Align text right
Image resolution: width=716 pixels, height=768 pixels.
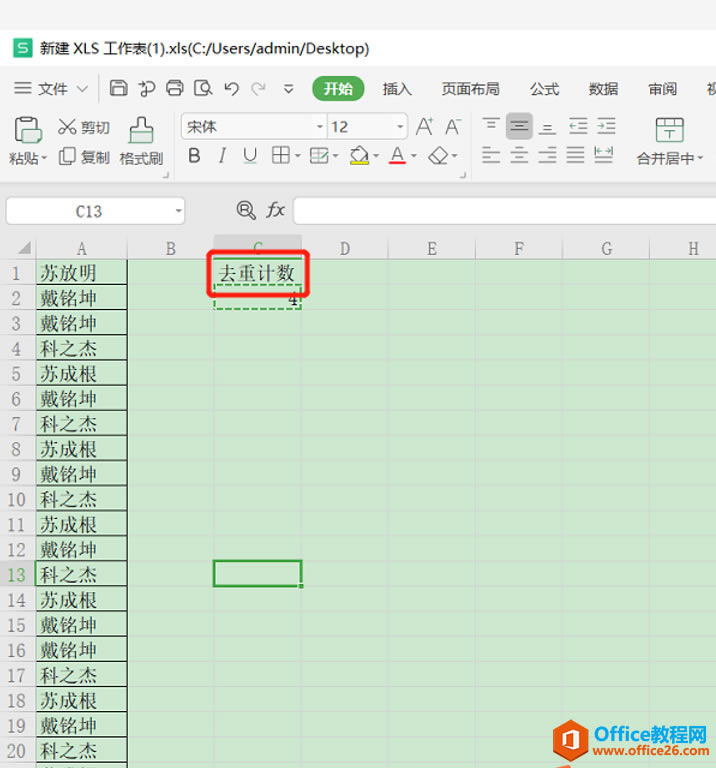click(547, 155)
